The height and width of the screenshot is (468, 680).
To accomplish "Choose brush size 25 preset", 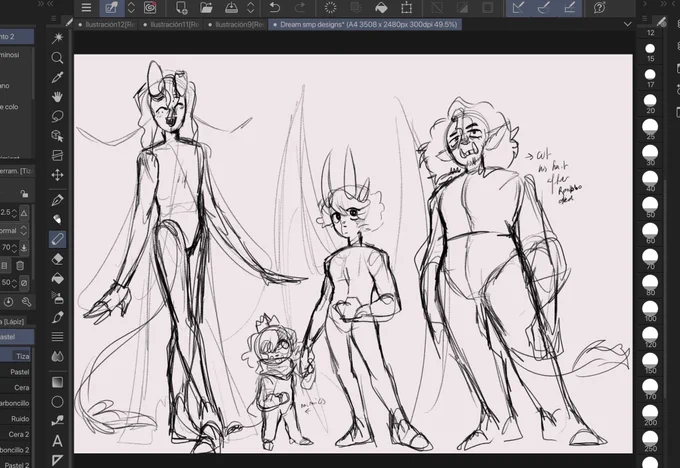I will [650, 129].
